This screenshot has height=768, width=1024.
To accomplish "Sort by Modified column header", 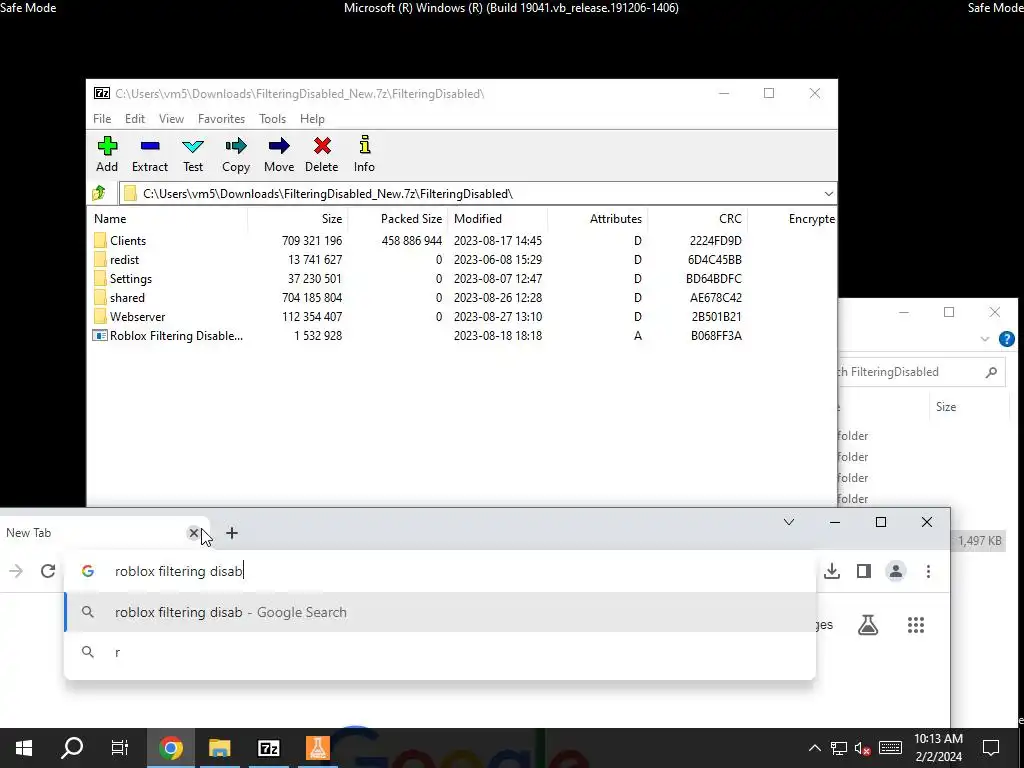I will [498, 219].
